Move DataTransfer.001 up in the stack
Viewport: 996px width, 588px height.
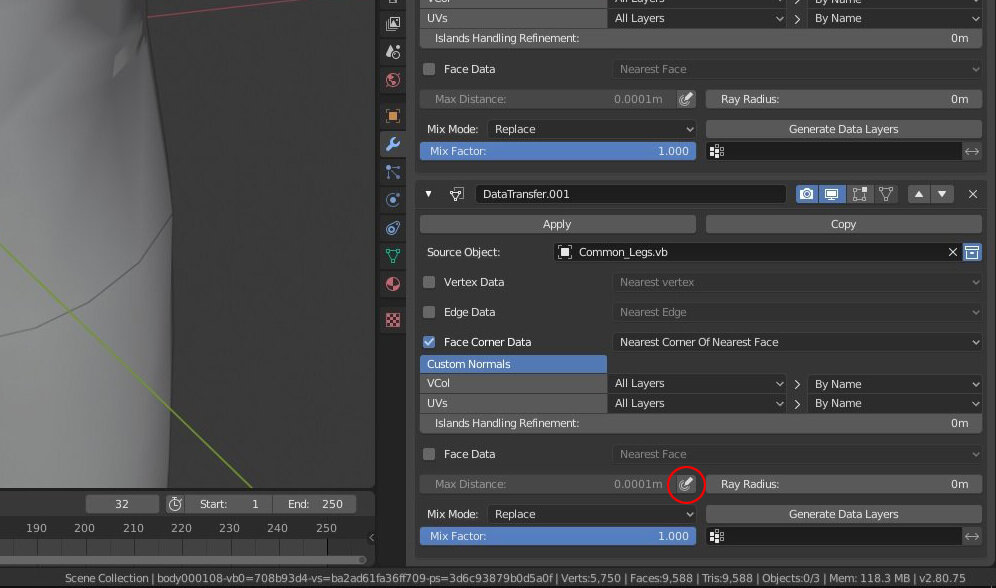click(919, 194)
